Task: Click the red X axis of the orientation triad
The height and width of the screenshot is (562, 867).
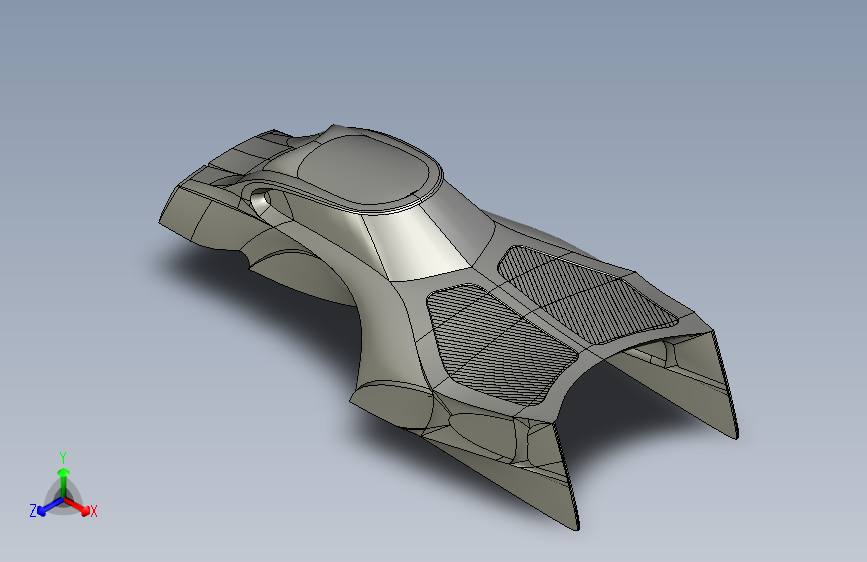Action: tap(78, 506)
